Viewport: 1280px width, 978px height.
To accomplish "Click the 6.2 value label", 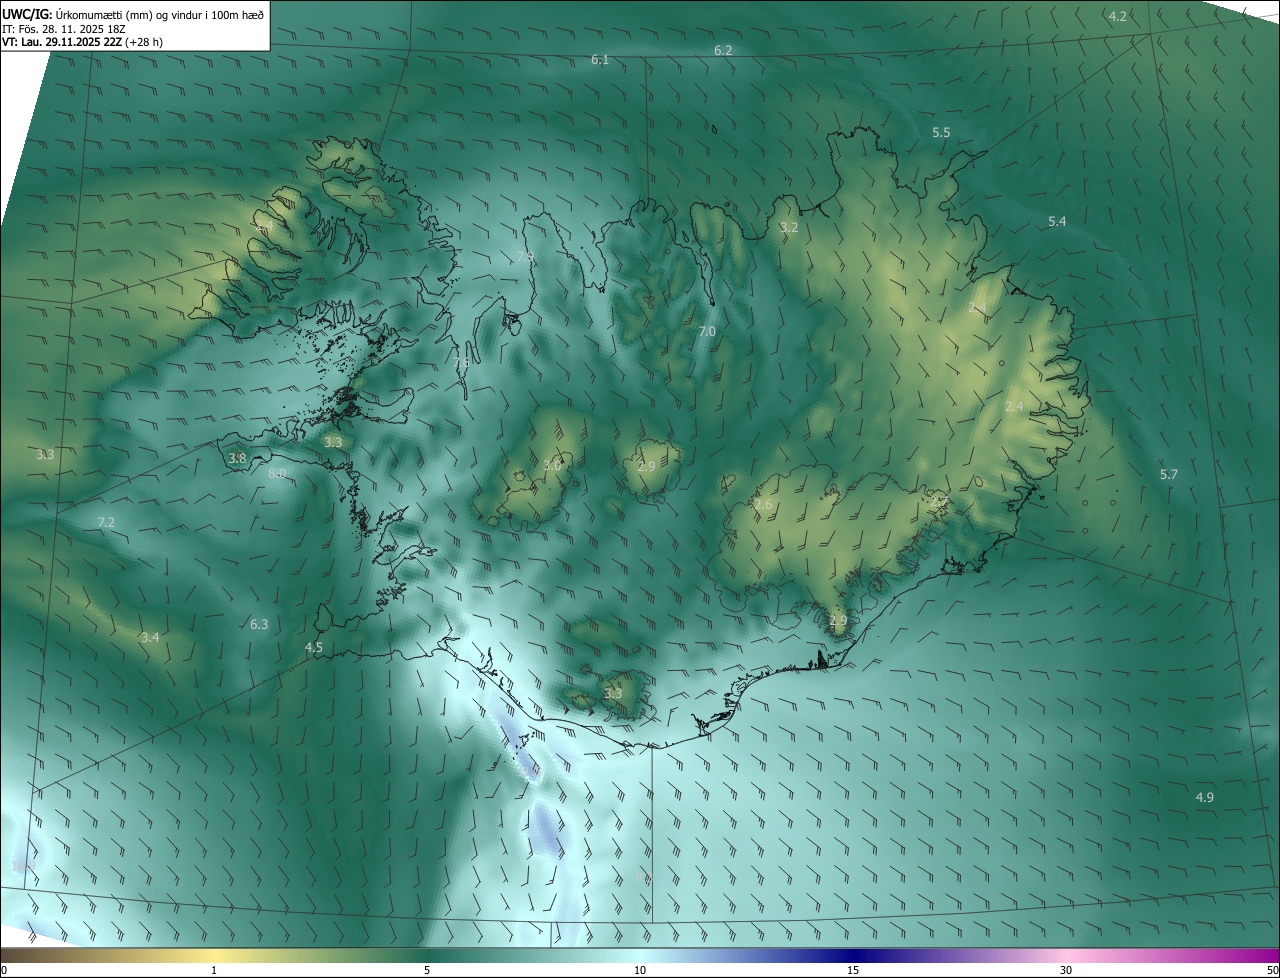I will click(723, 50).
